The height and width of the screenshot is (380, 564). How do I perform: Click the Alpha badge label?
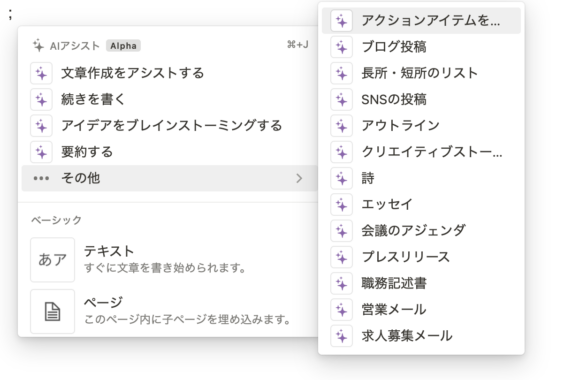coord(123,46)
